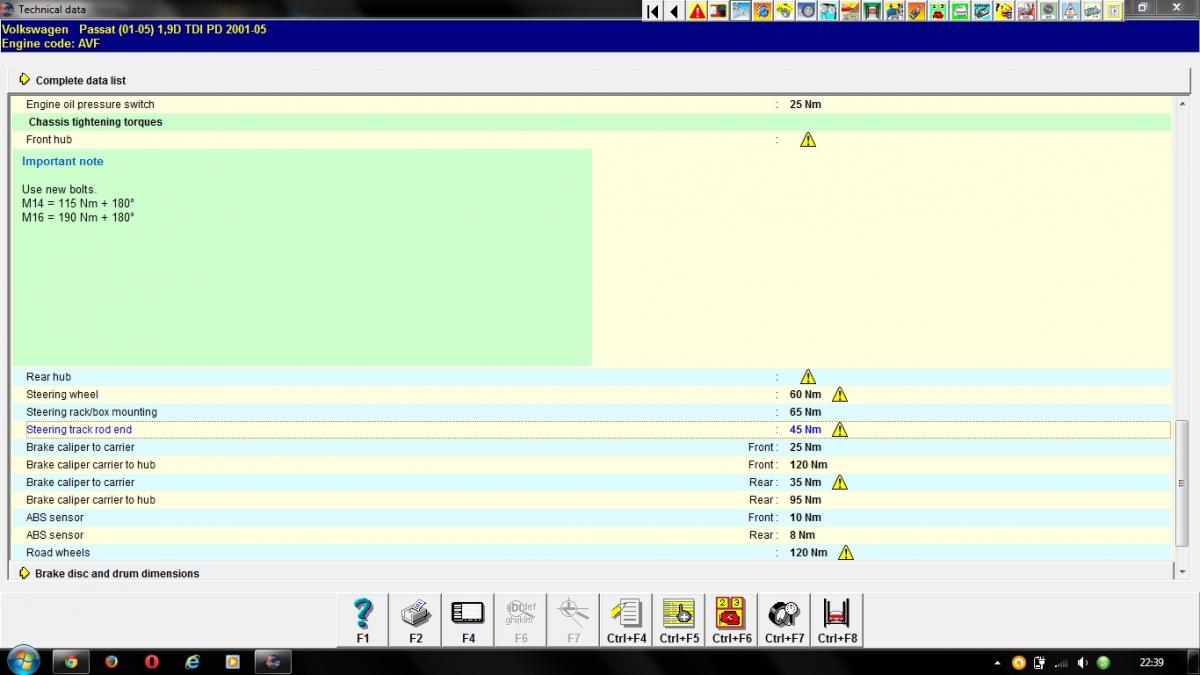View the Road wheels 120 Nm warning note
The image size is (1200, 675).
[845, 553]
